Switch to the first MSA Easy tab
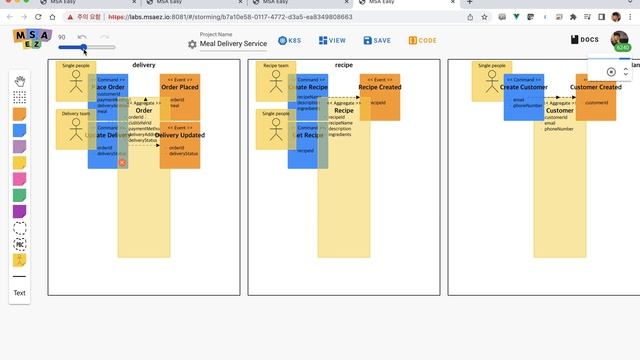 [x=87, y=2]
